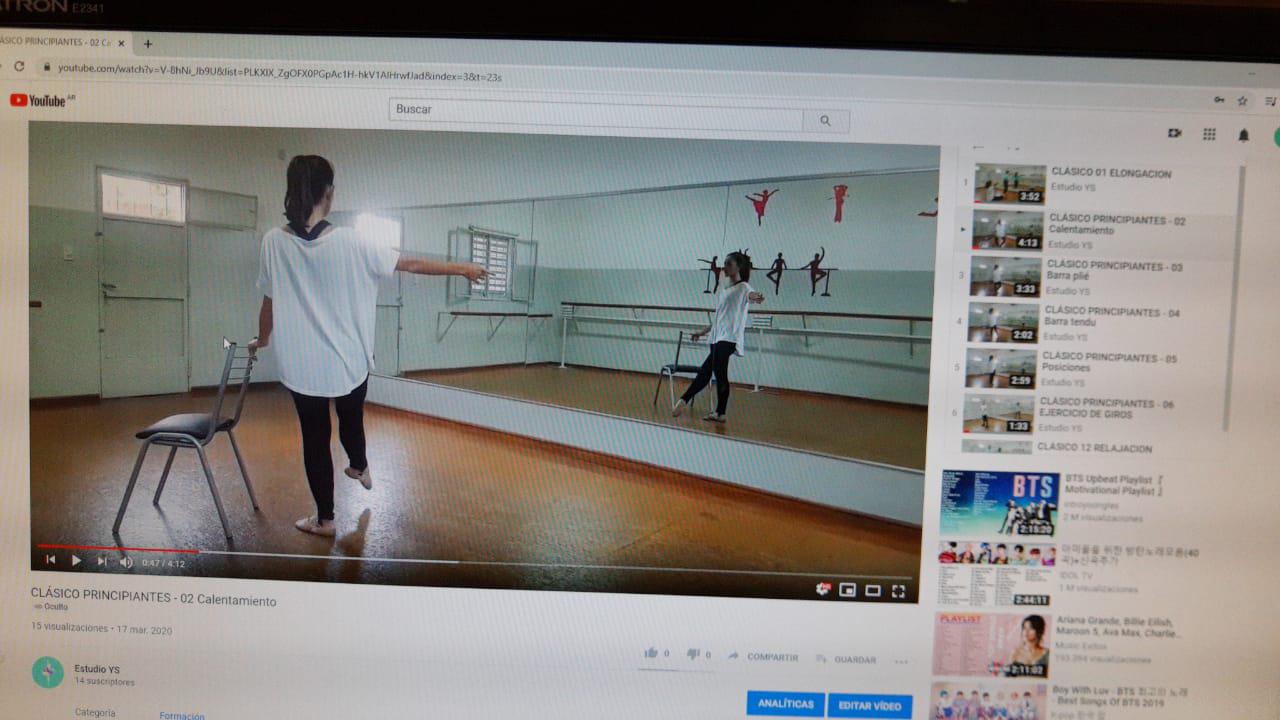Viewport: 1280px width, 720px height.
Task: Open the player settings gear
Action: [822, 589]
